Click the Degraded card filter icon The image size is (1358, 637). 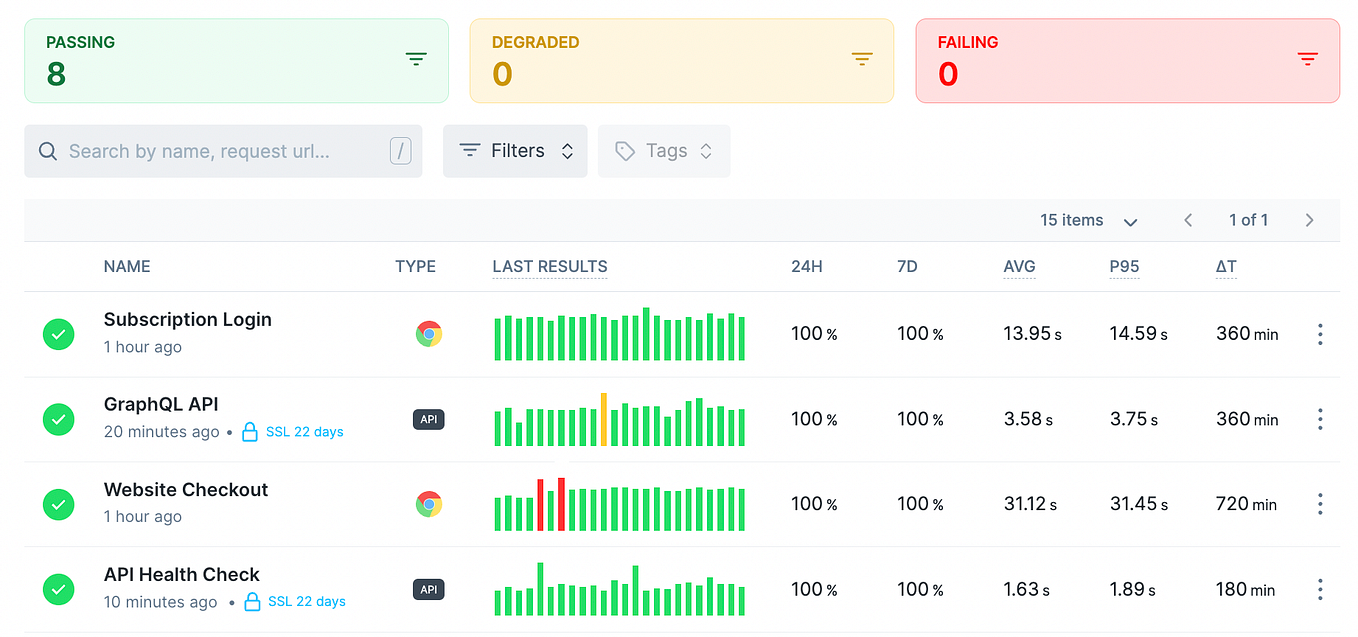[x=862, y=60]
